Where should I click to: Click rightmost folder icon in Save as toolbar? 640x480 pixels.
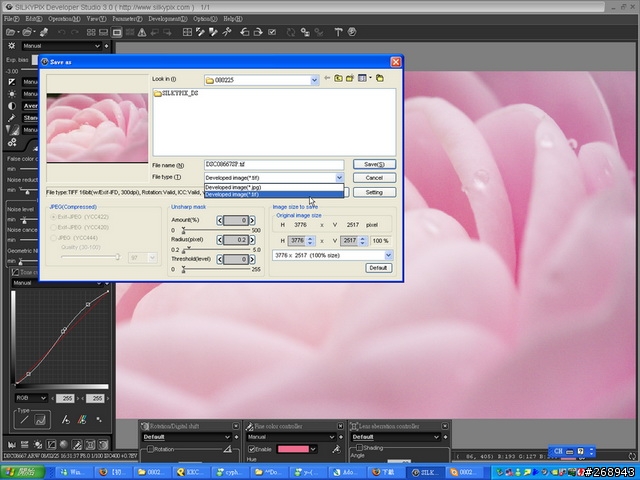380,78
